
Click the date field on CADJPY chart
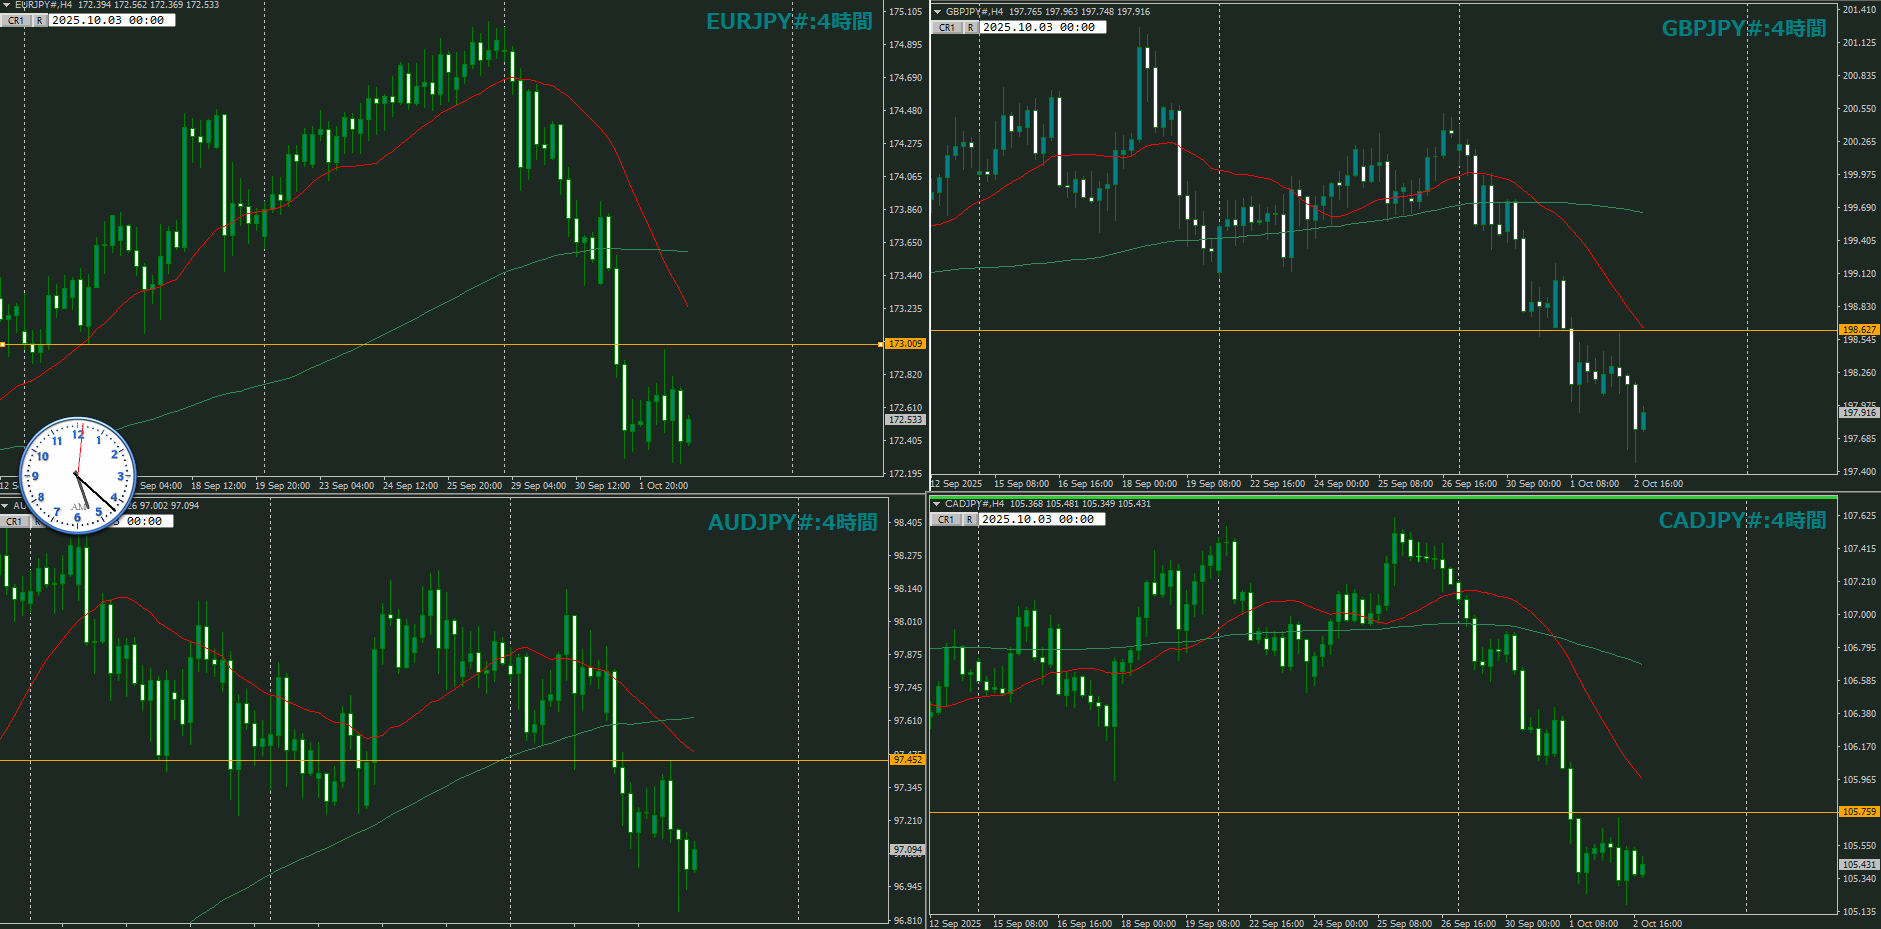(1041, 520)
